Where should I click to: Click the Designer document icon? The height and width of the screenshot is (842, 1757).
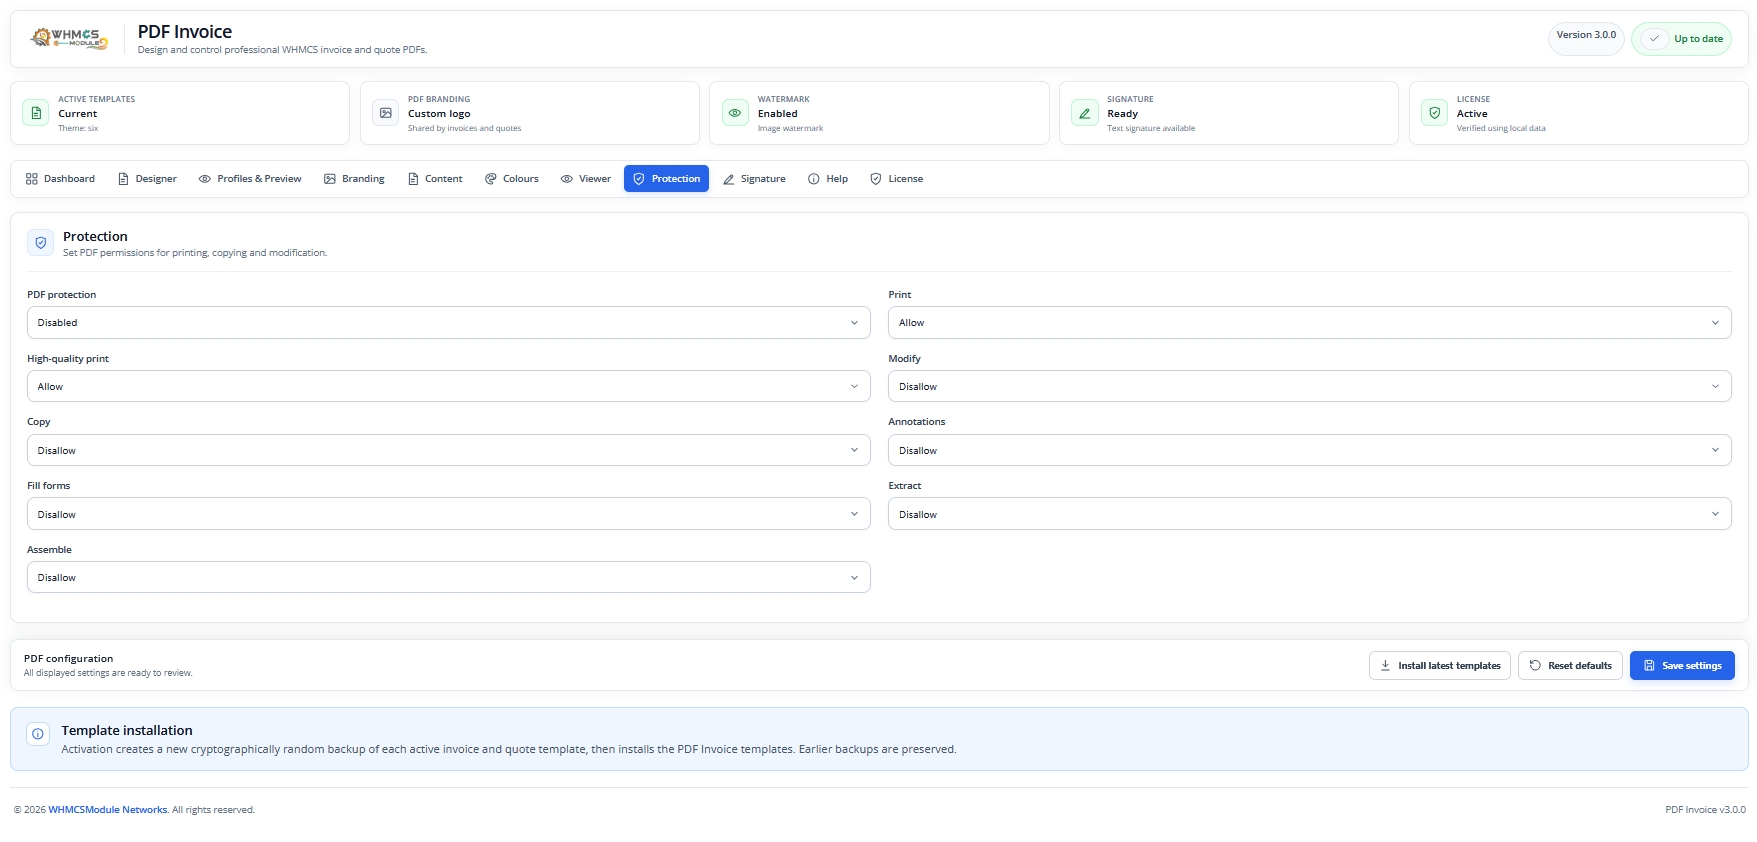(x=124, y=179)
